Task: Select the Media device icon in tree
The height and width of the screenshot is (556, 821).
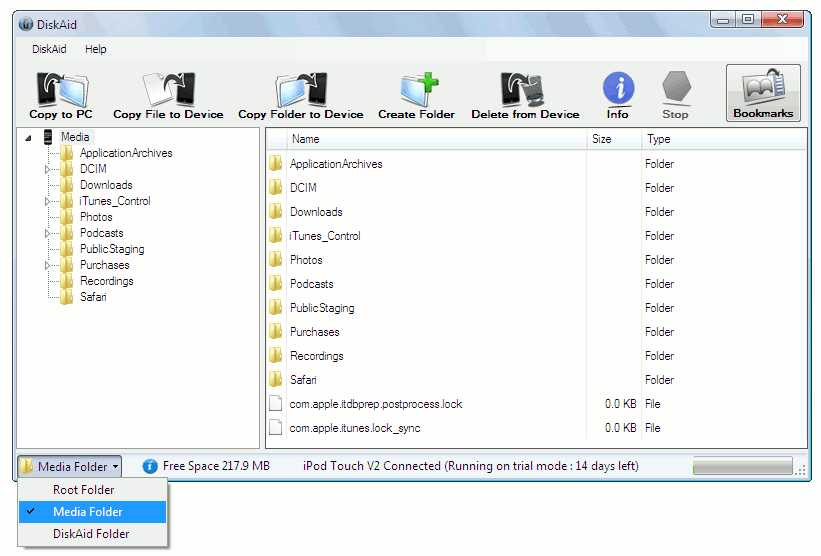Action: click(48, 137)
